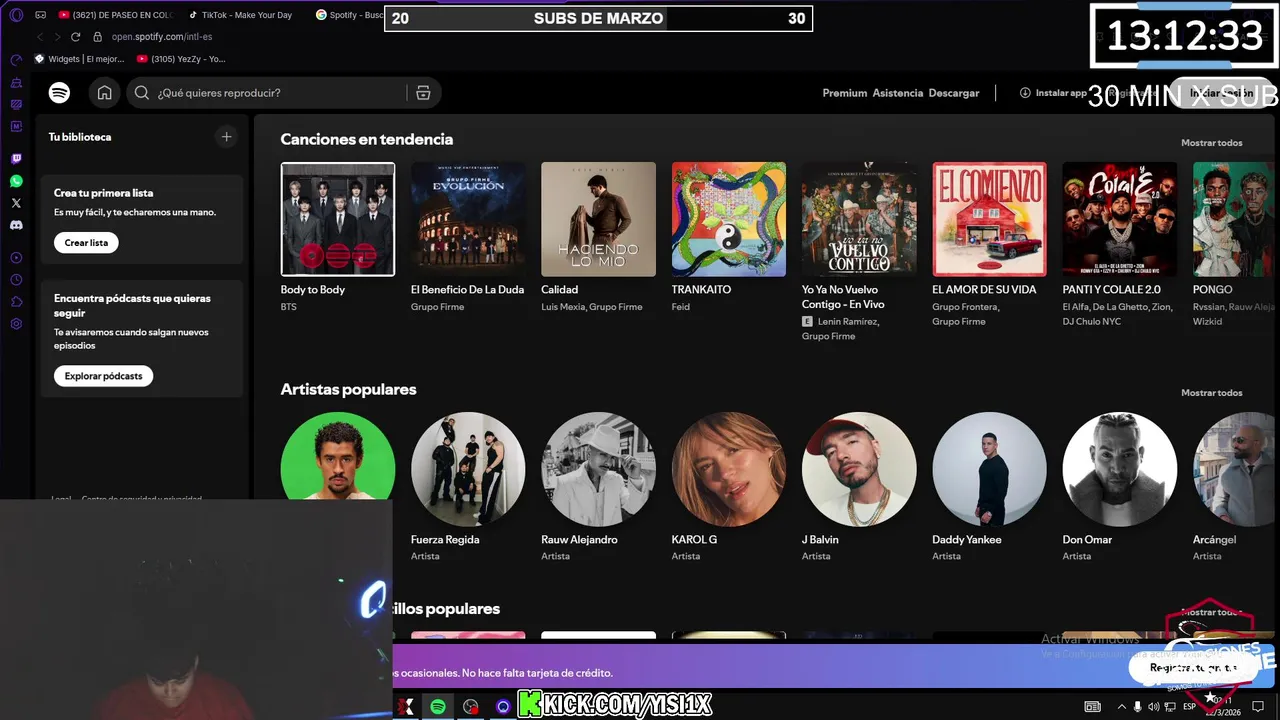Open extensions cube icon in sidebar
The image size is (1280, 720).
click(16, 302)
